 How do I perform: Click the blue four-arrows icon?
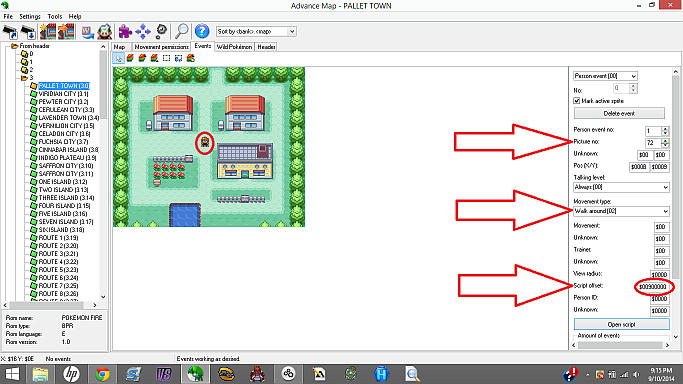point(143,31)
